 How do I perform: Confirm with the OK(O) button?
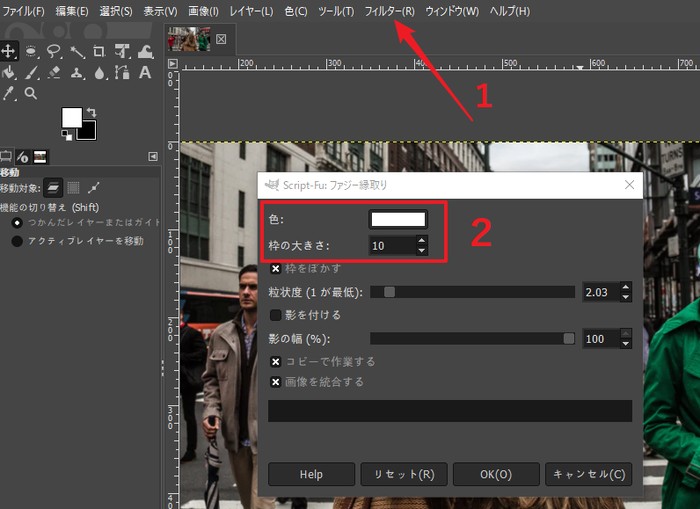pos(496,474)
